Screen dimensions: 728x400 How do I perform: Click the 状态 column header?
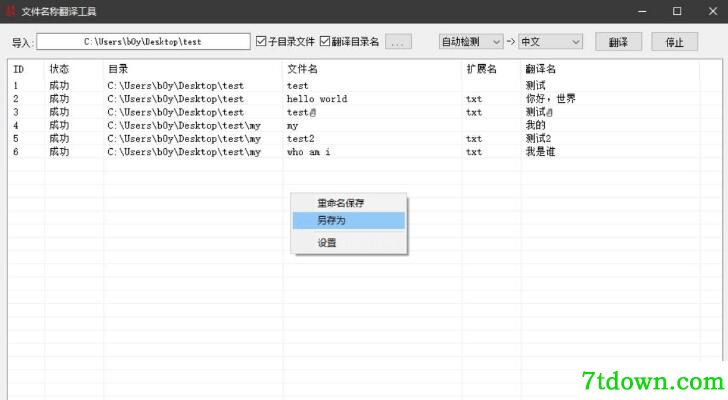click(59, 69)
